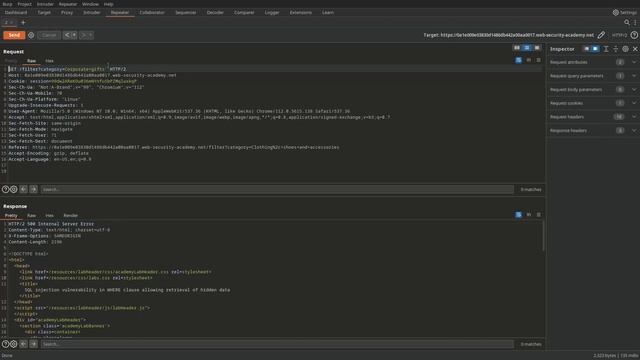Jump to previous match in response search
Viewport: 640px width, 360px height.
coord(24,344)
